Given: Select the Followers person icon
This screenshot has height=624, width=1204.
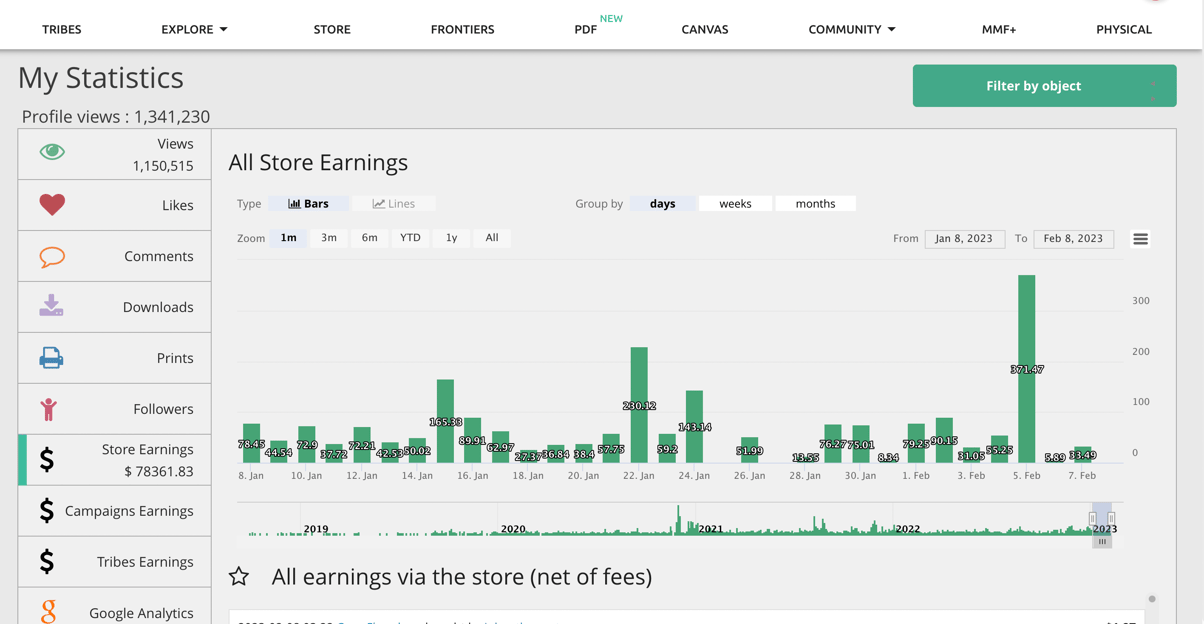Looking at the screenshot, I should click(49, 408).
